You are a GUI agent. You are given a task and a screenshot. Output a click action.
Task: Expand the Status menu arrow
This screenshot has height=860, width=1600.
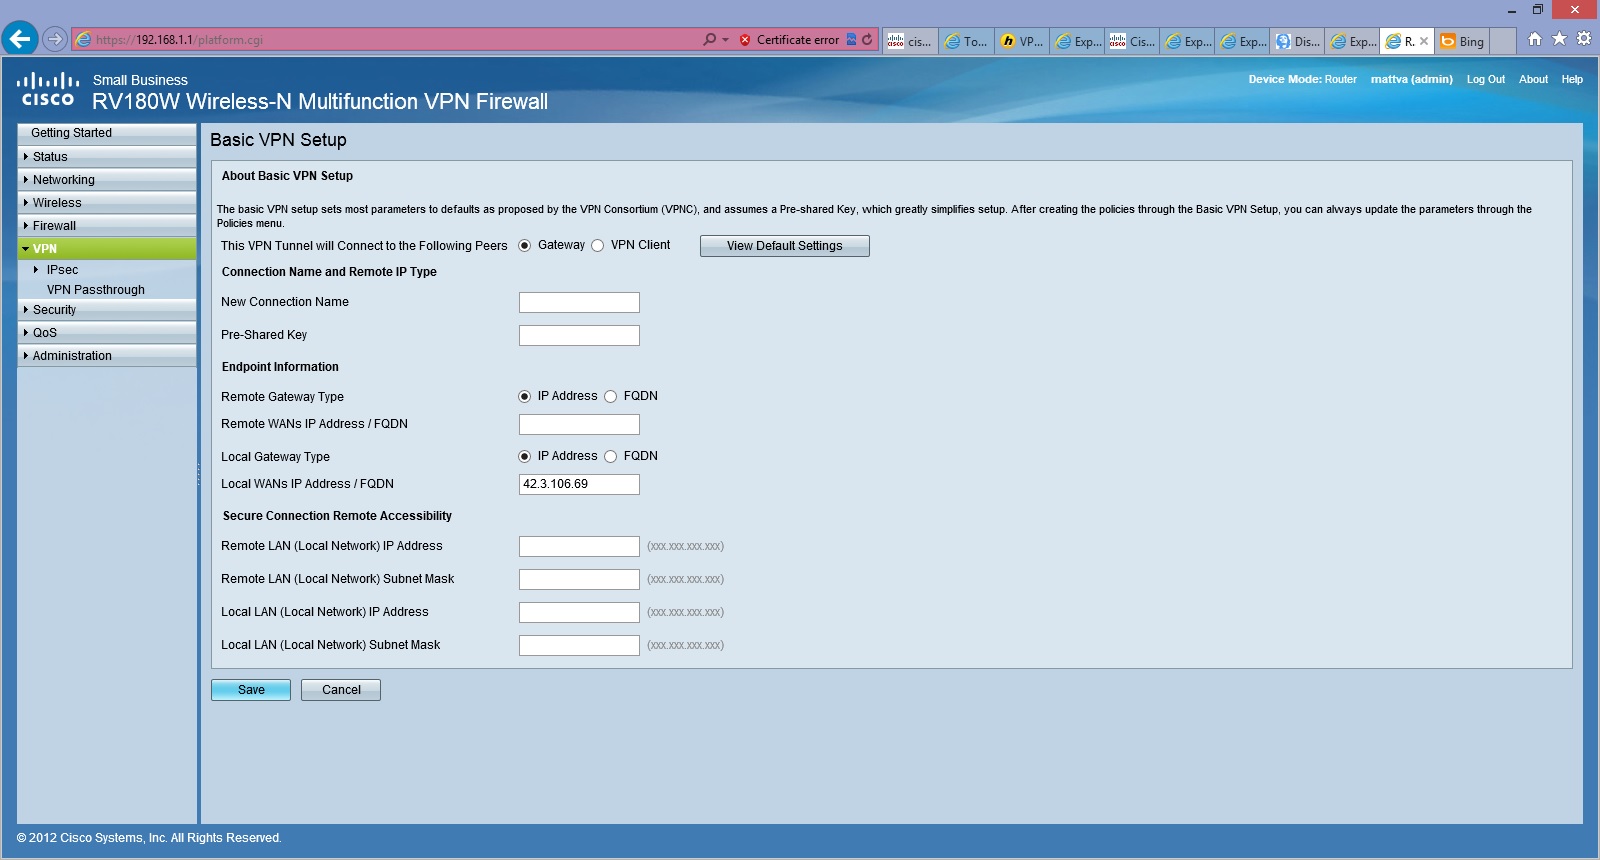pos(26,157)
